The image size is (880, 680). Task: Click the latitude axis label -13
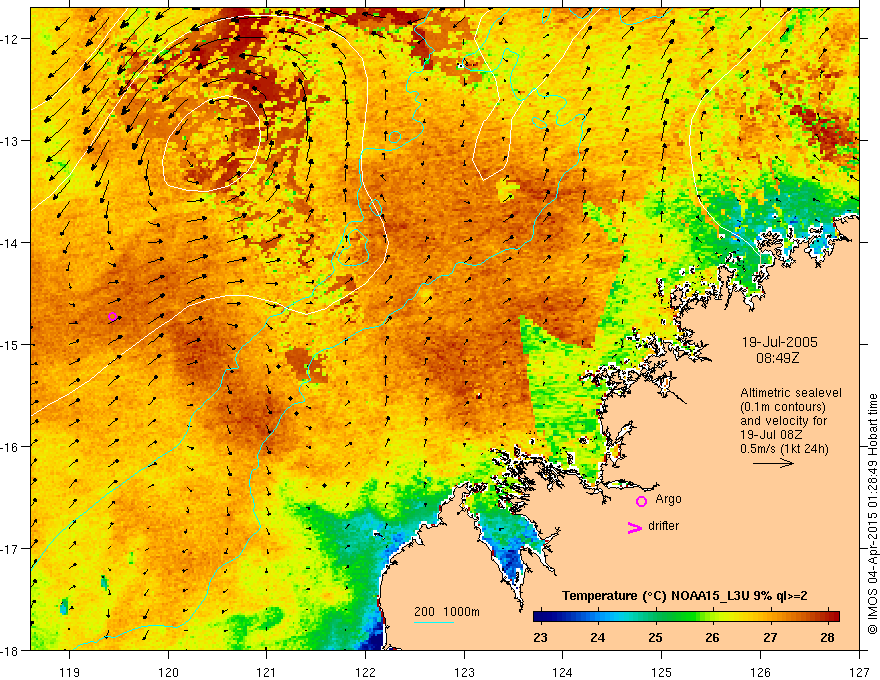[10, 141]
